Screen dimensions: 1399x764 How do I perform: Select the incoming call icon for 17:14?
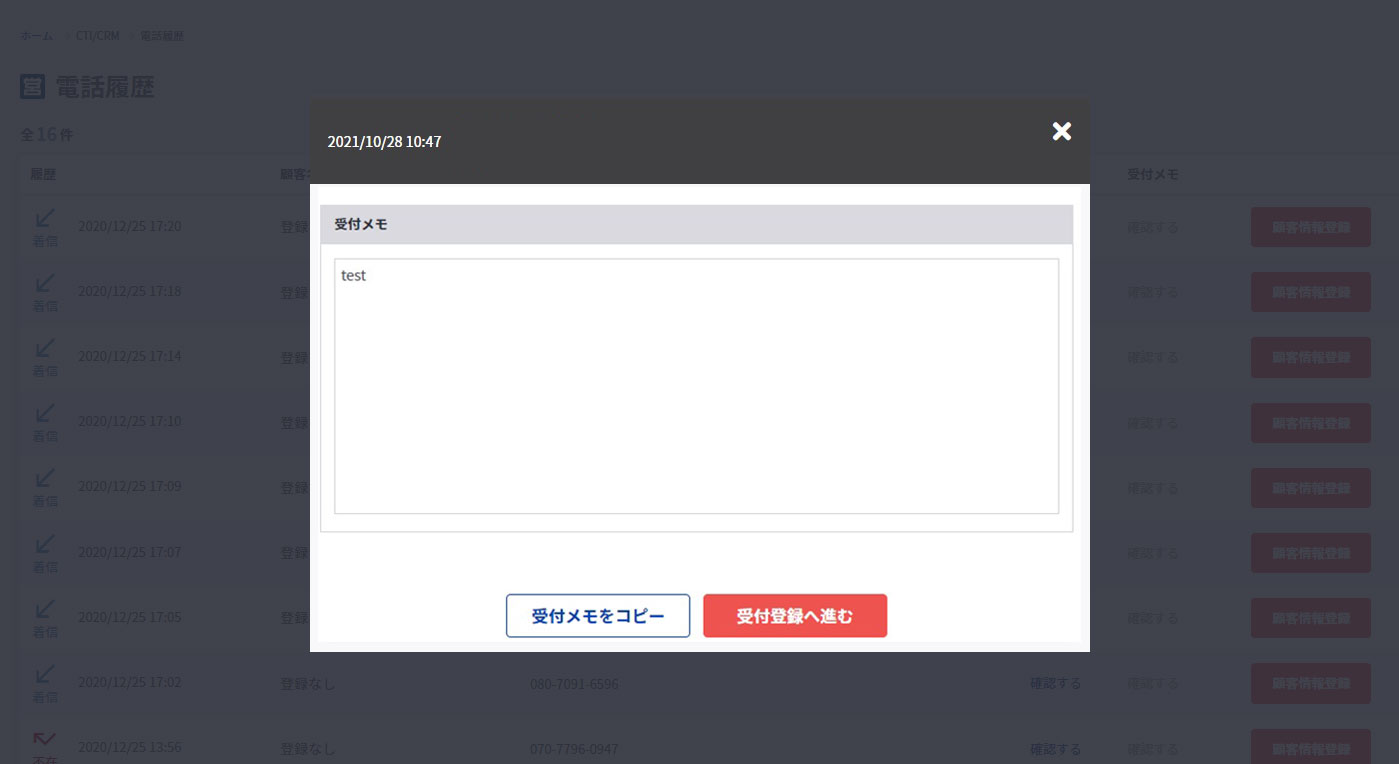pyautogui.click(x=45, y=348)
